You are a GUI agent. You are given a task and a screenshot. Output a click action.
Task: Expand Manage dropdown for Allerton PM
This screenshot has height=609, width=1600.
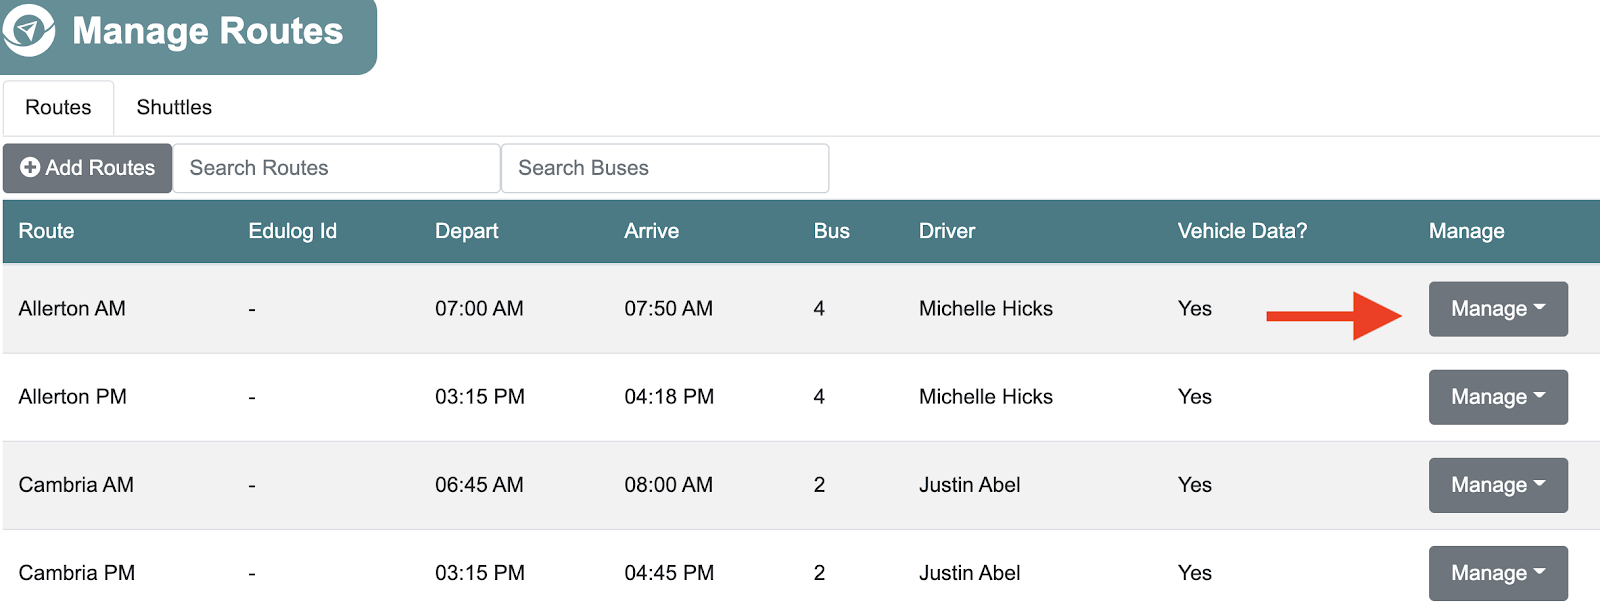click(1497, 397)
